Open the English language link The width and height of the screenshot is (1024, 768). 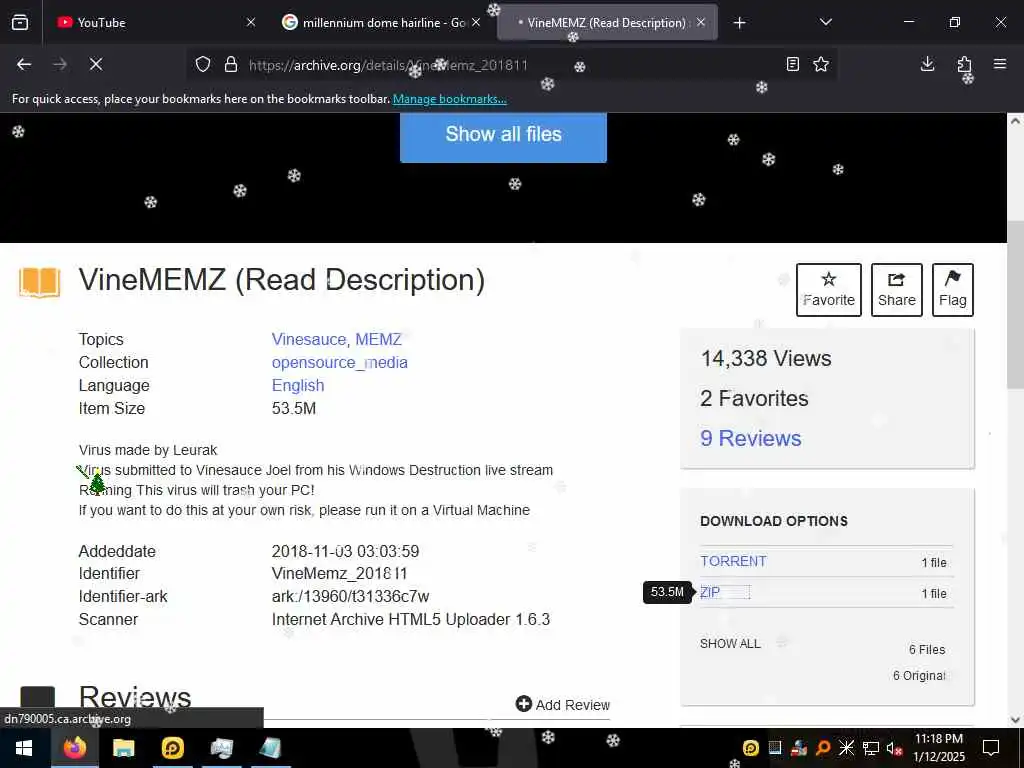(298, 385)
